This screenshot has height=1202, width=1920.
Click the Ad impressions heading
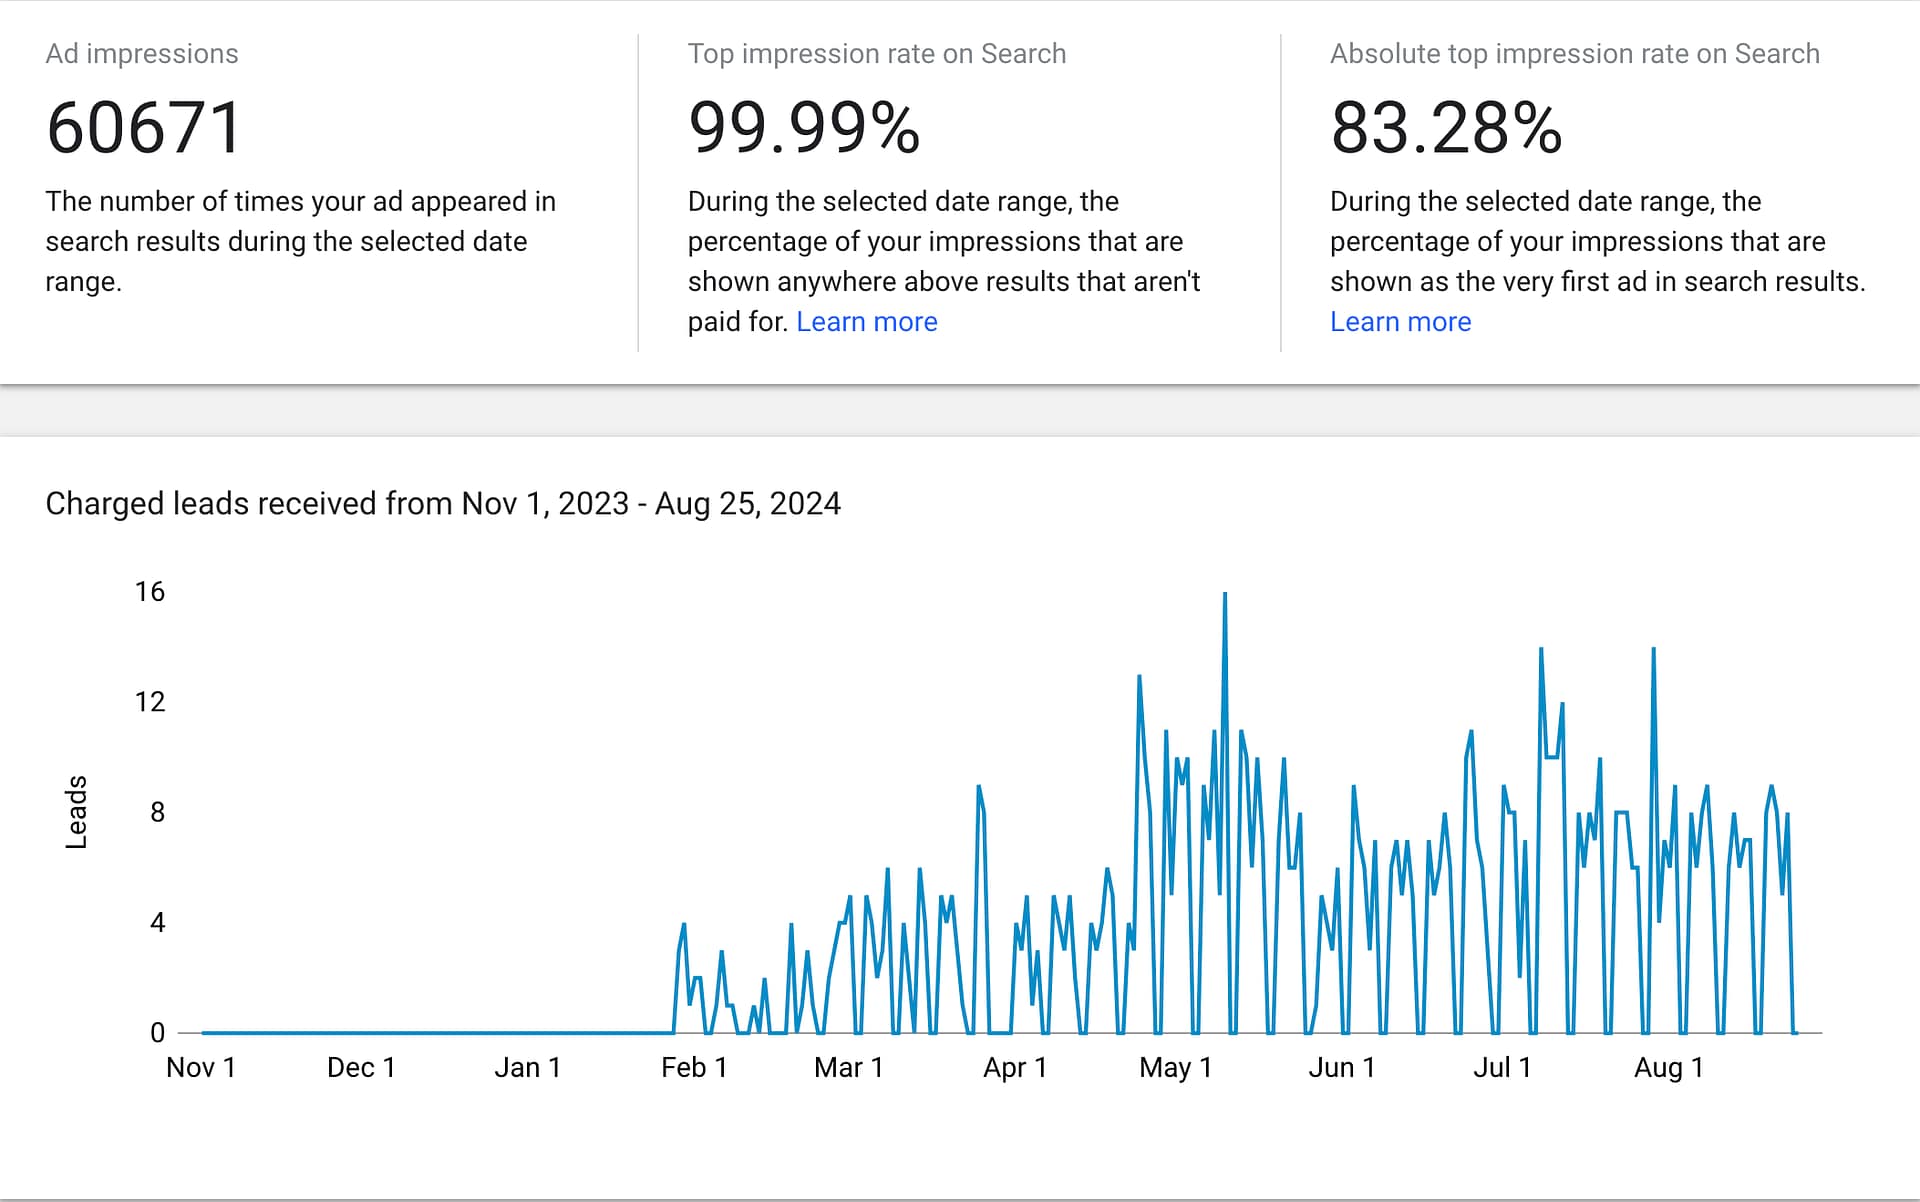click(142, 54)
